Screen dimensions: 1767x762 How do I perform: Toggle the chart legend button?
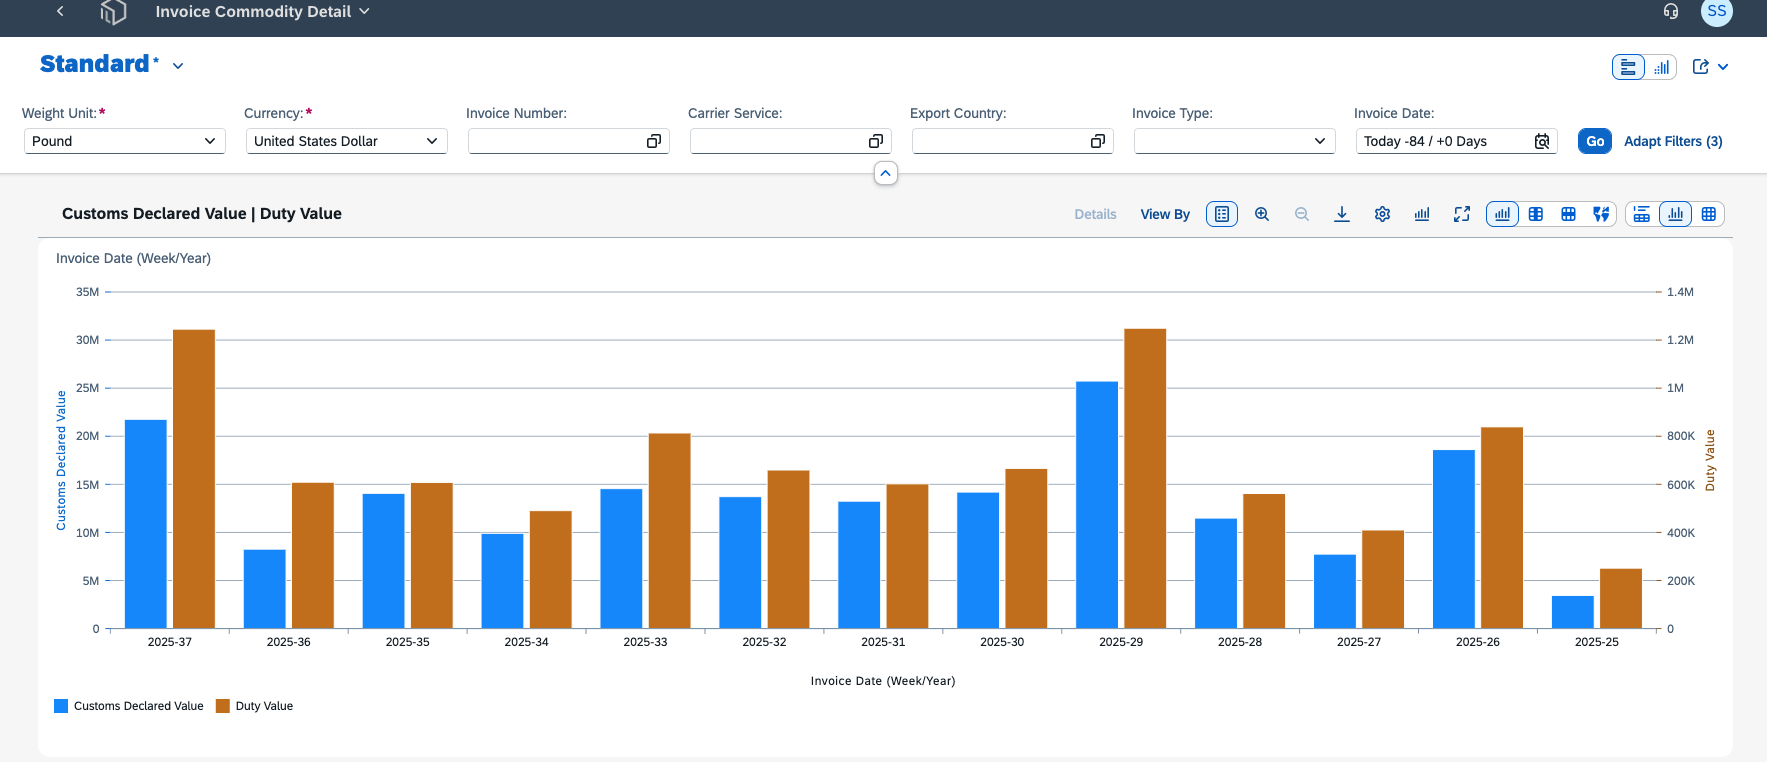(1222, 214)
